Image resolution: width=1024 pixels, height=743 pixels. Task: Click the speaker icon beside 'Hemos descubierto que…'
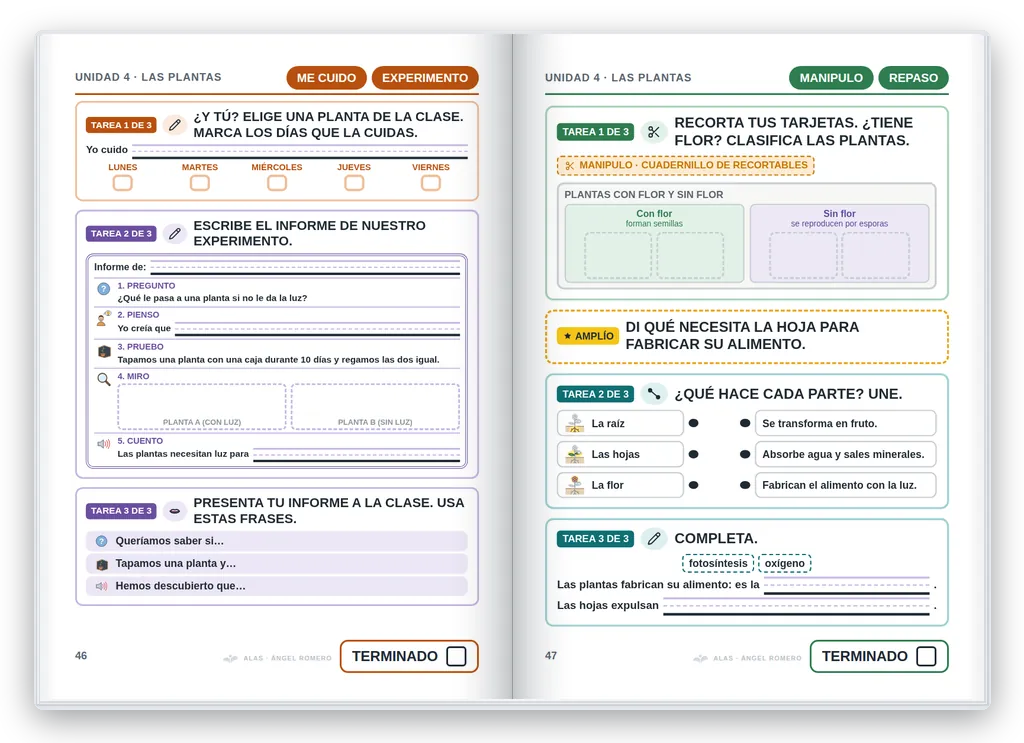101,586
